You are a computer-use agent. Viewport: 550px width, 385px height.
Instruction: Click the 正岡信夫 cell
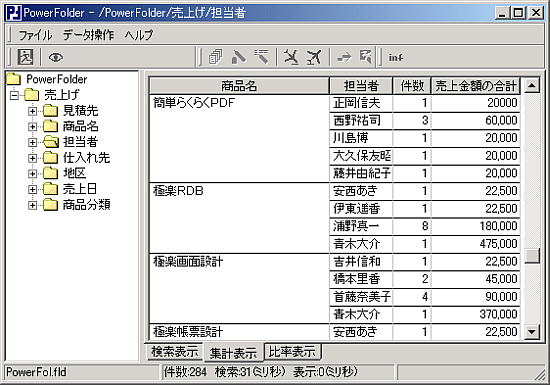click(361, 103)
